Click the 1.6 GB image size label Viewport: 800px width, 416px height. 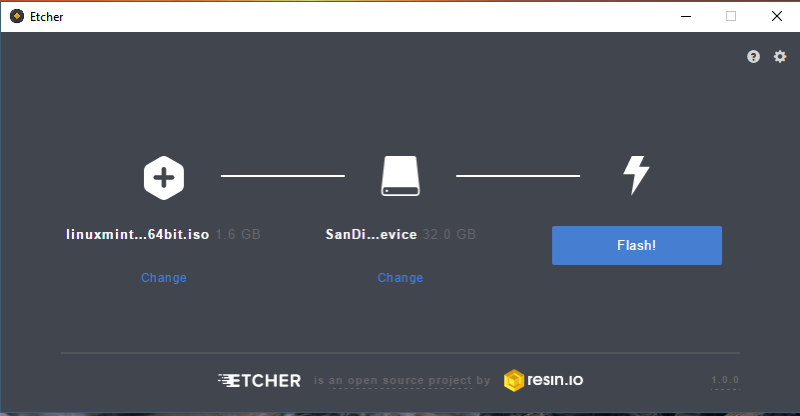click(x=238, y=234)
